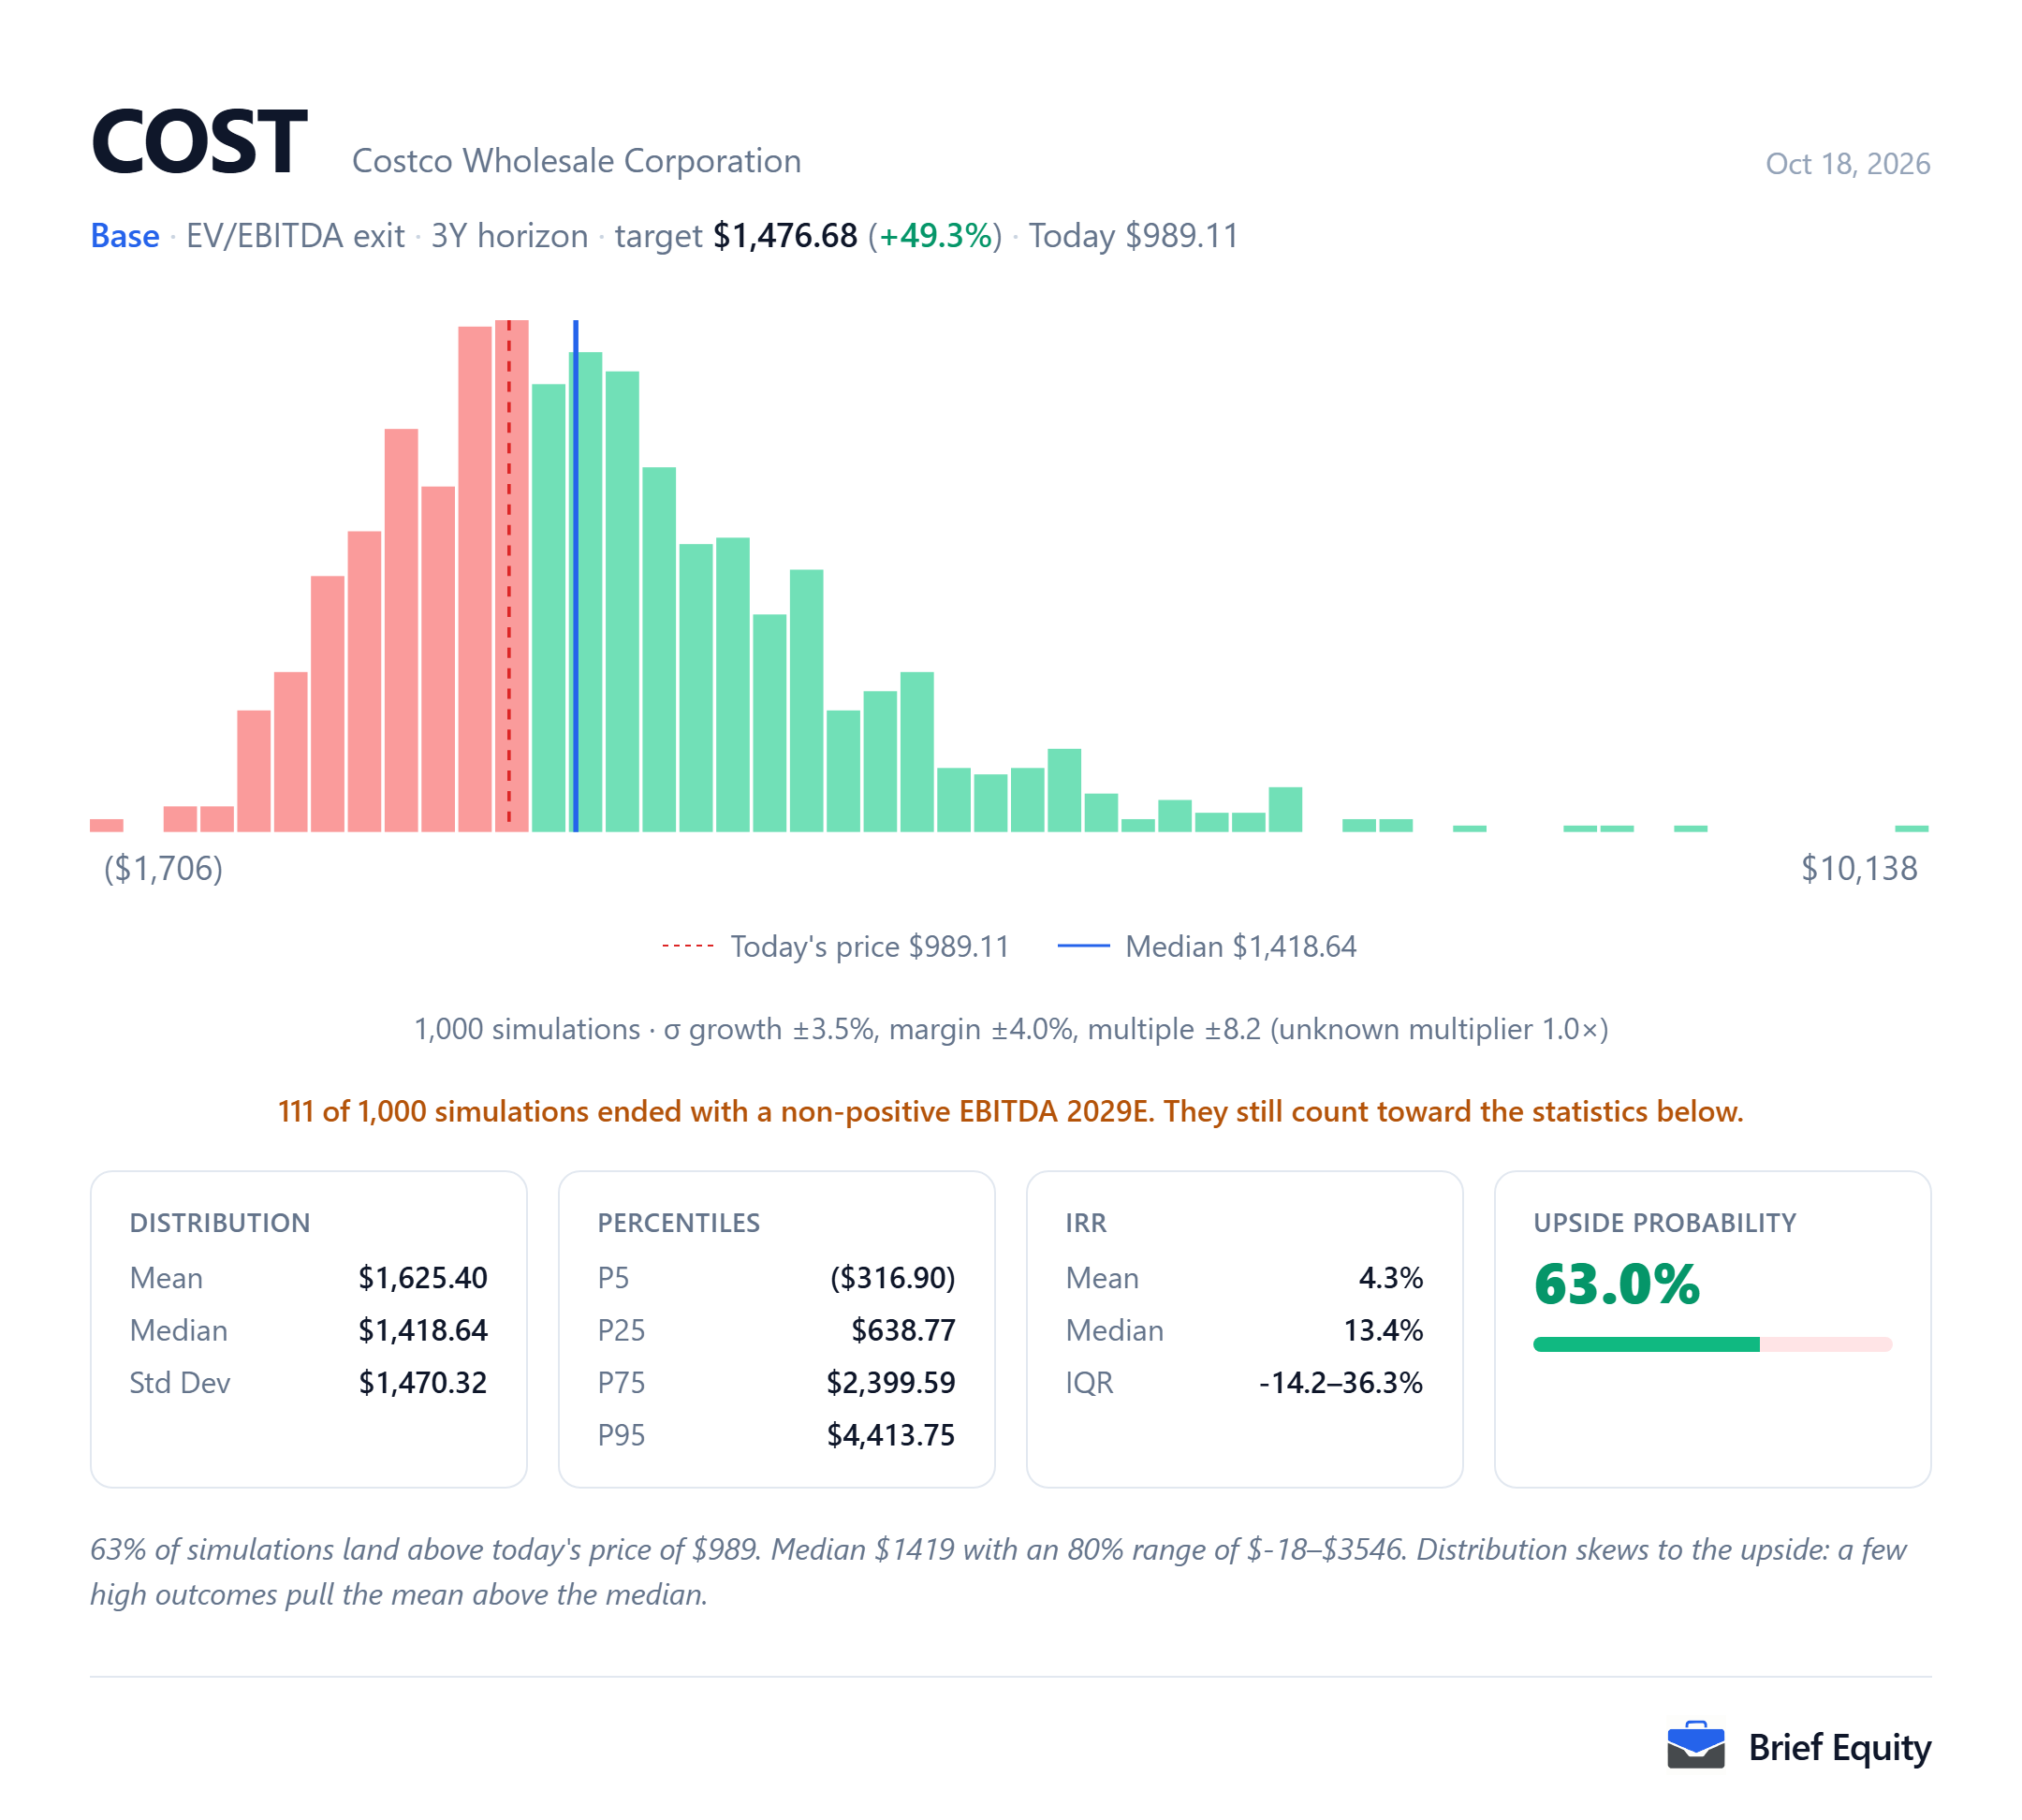Click the COST ticker heading
The height and width of the screenshot is (1820, 2022).
coord(199,142)
